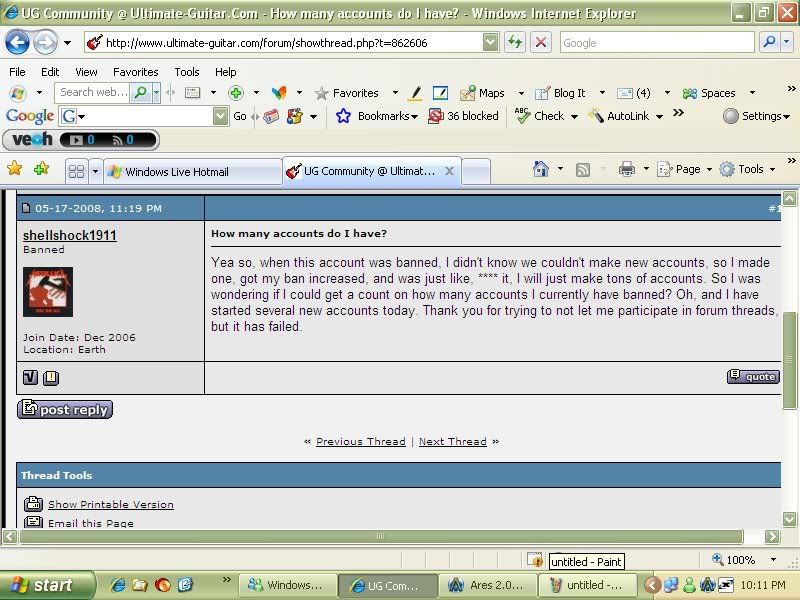This screenshot has height=600, width=800.
Task: Click the vertical scrollbar down arrow
Action: tap(789, 519)
